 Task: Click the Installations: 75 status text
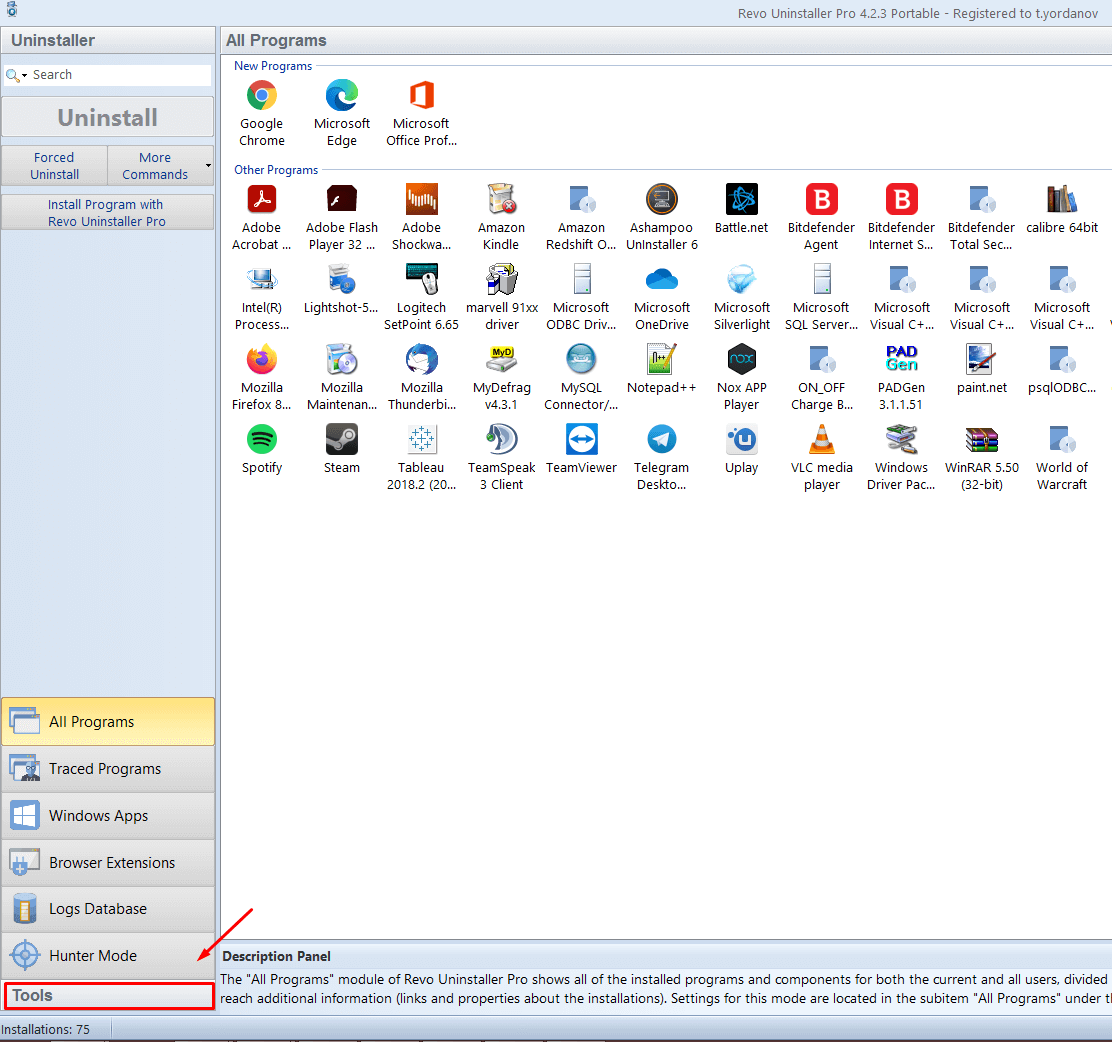[45, 1029]
